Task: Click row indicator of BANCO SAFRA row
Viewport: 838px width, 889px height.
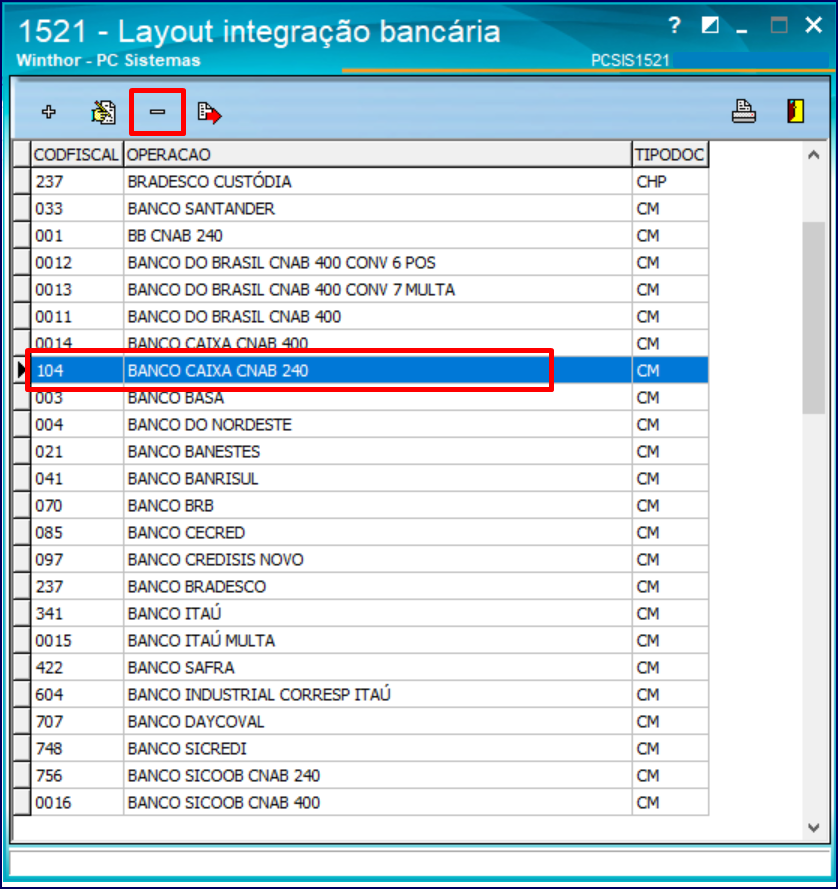Action: click(x=22, y=667)
